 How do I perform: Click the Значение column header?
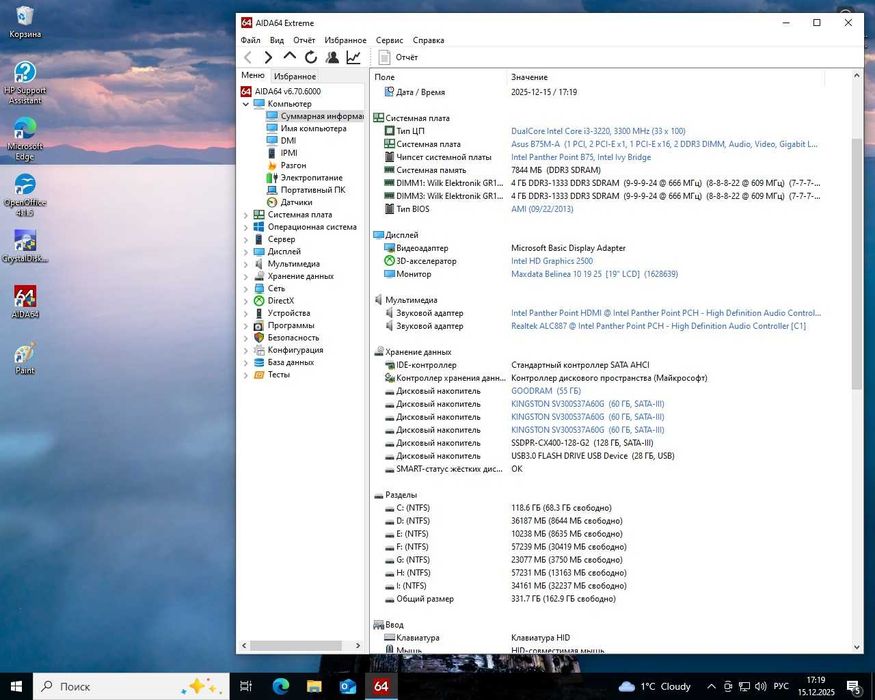click(x=664, y=77)
